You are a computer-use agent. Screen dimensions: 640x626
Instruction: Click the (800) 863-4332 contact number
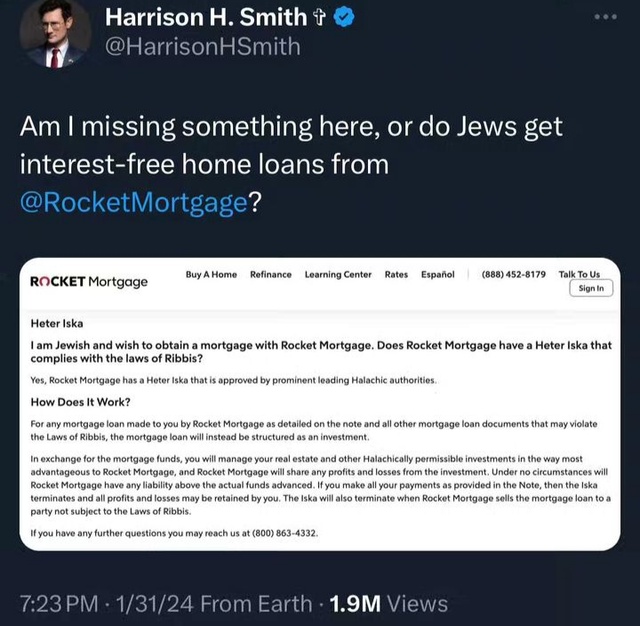(x=283, y=533)
